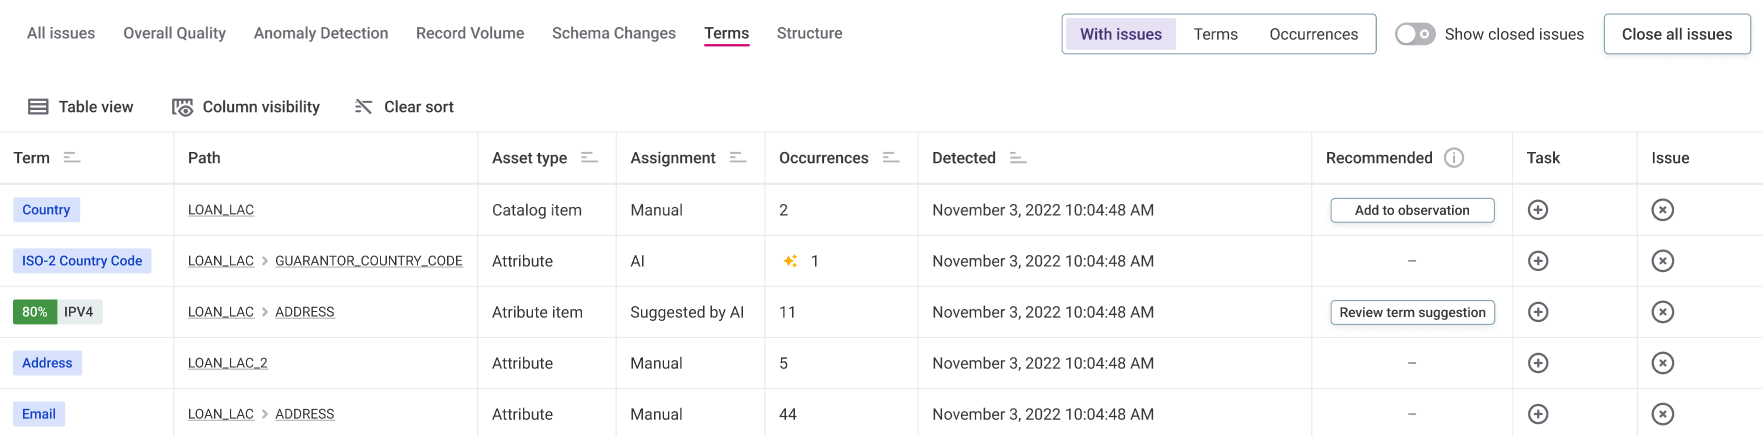Open the Schema Changes tab
Image resolution: width=1763 pixels, height=436 pixels.
pyautogui.click(x=613, y=33)
